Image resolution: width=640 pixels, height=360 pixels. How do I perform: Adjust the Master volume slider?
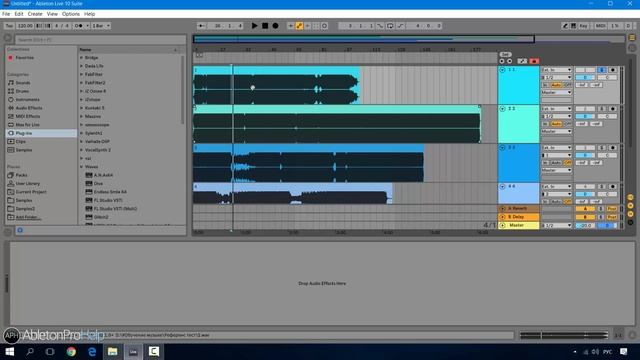click(x=585, y=225)
